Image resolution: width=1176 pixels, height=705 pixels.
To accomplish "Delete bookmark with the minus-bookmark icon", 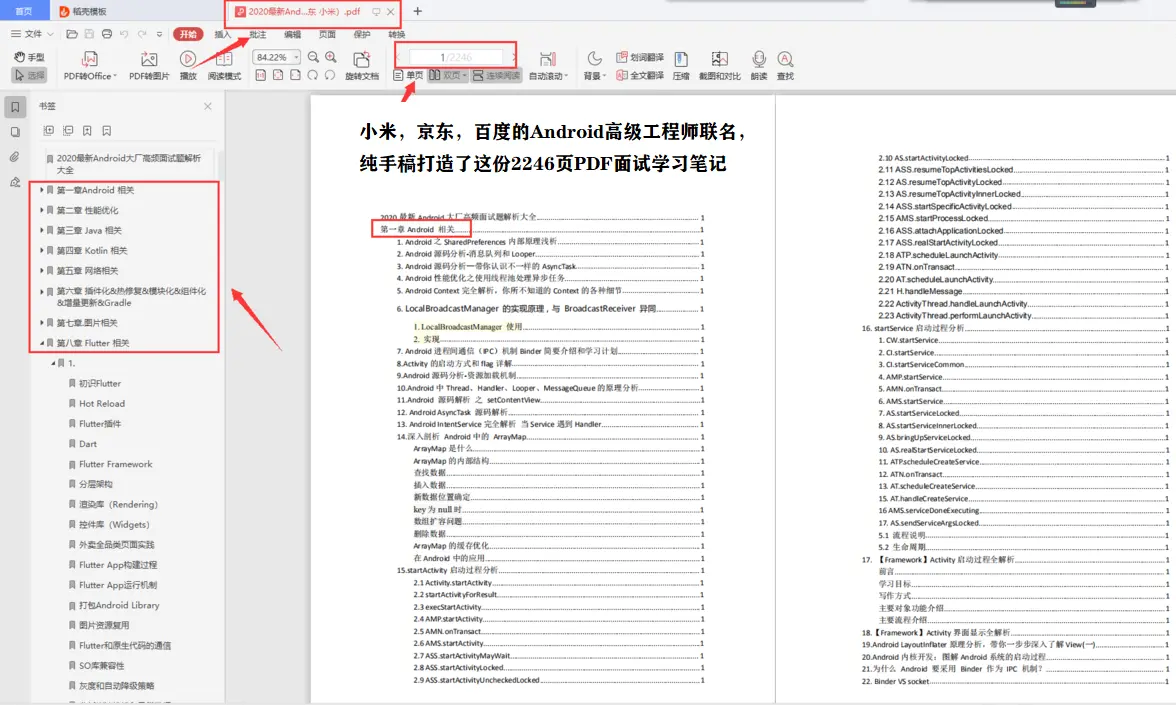I will [106, 130].
